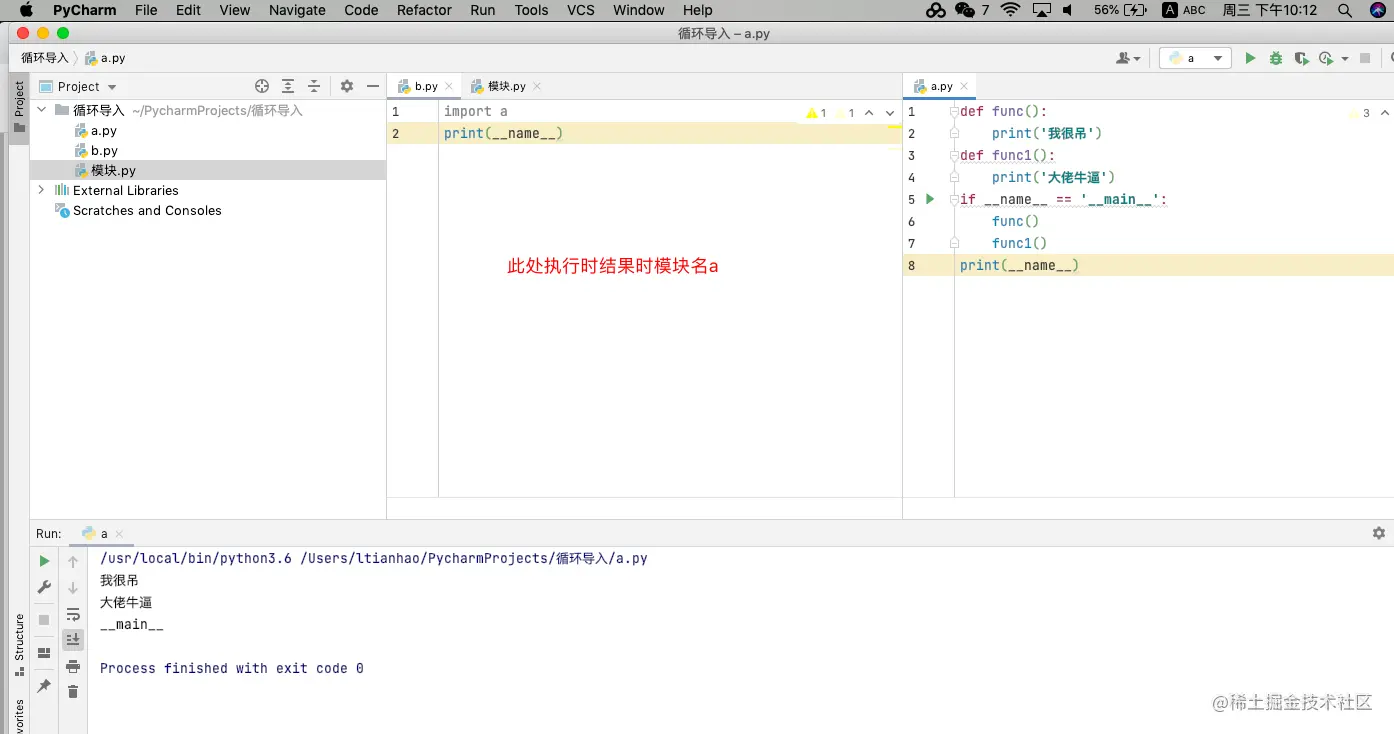Pin the Run tab

tap(44, 686)
